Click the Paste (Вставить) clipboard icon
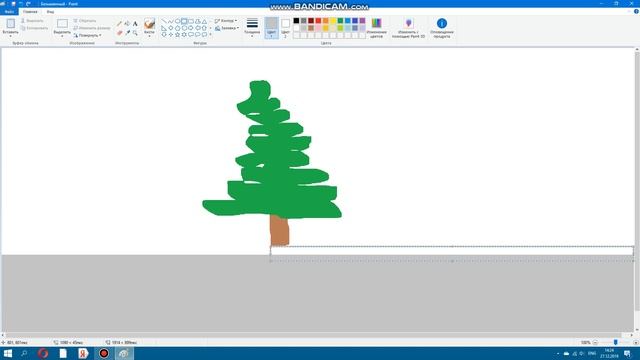Viewport: 640px width, 360px height. 10,23
